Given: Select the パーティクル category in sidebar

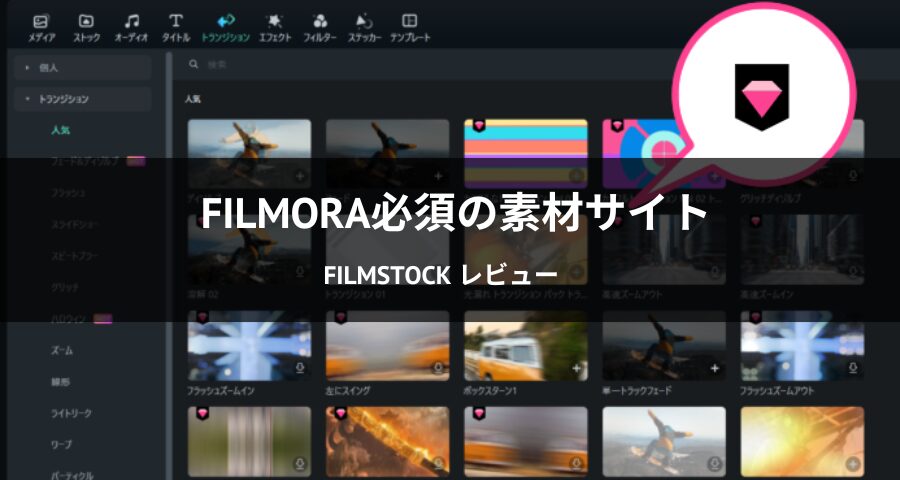Looking at the screenshot, I should [x=72, y=475].
